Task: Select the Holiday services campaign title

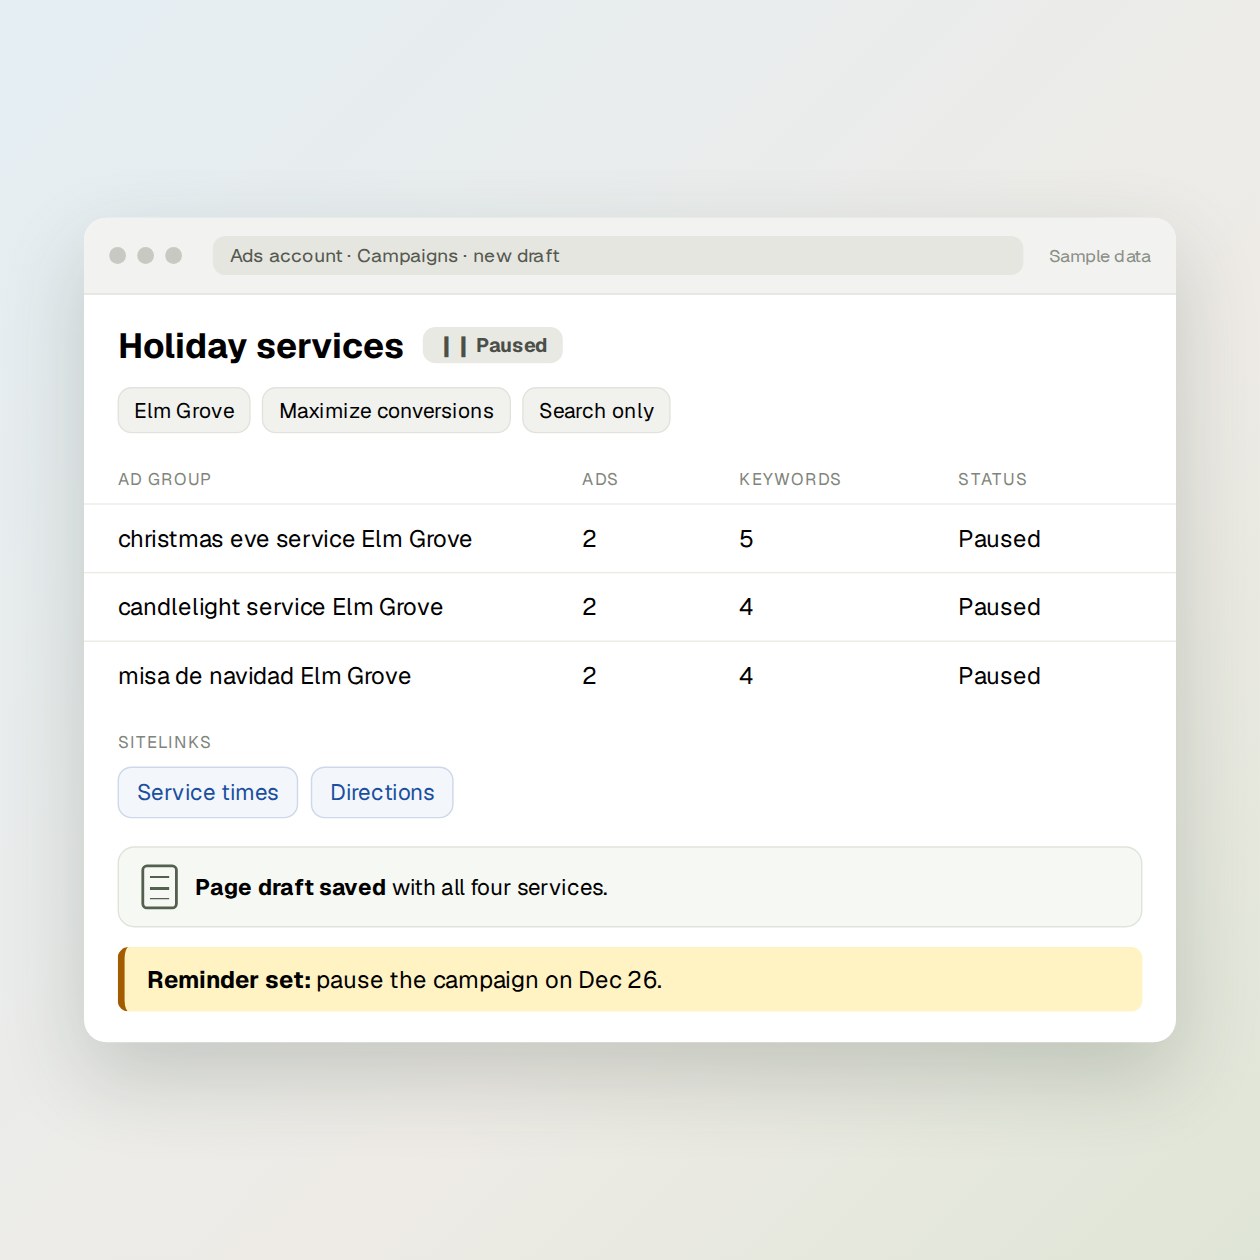Action: tap(261, 346)
